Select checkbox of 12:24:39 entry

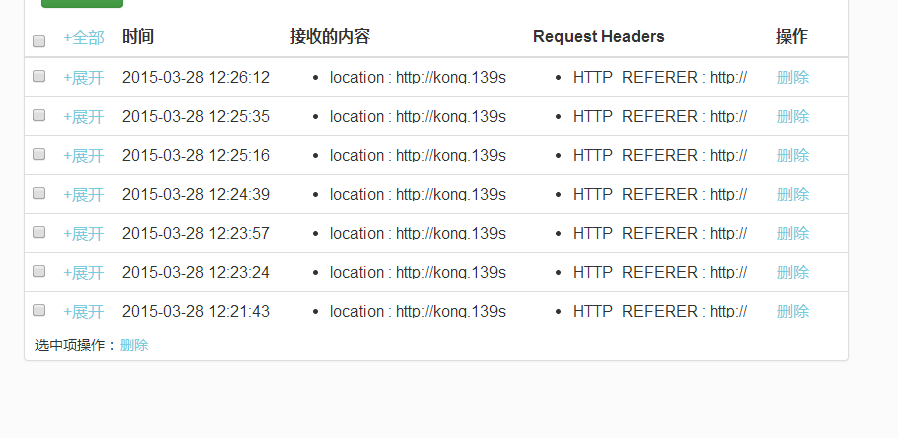coord(39,193)
